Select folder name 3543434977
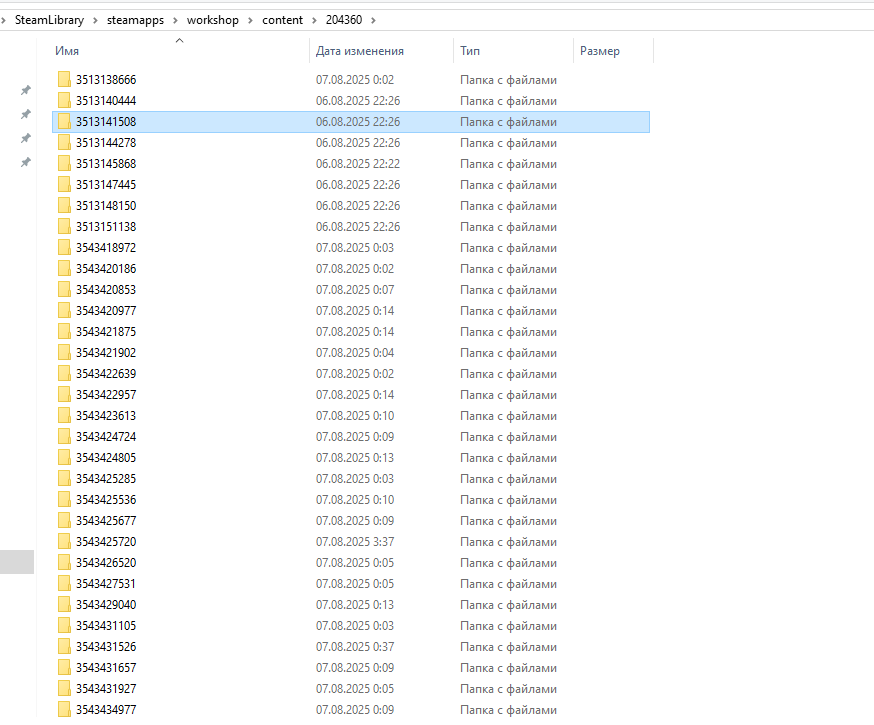The width and height of the screenshot is (874, 725). (106, 710)
